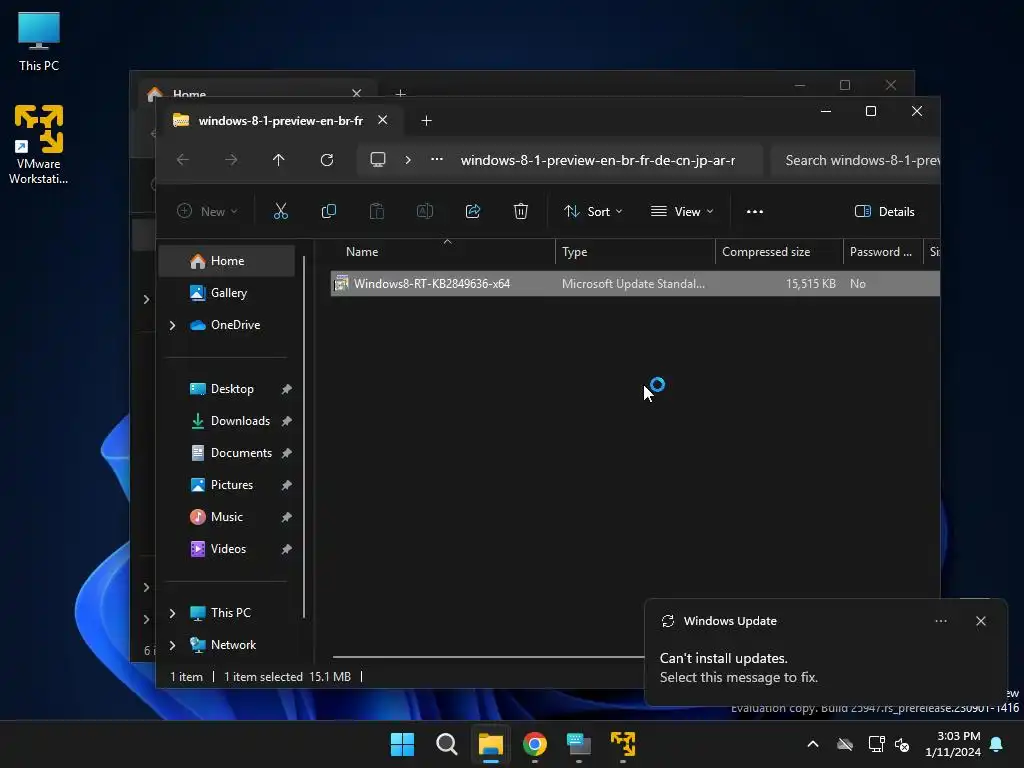Open the Sort dropdown

[x=593, y=212]
